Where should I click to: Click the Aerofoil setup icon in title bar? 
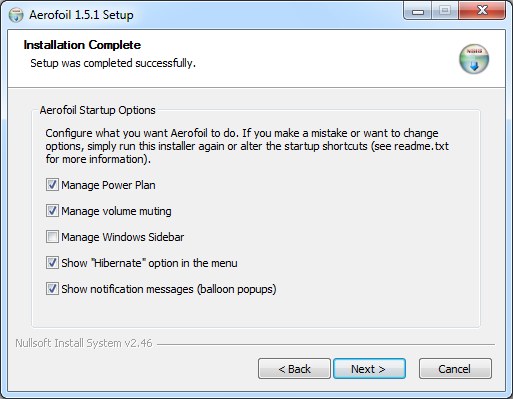point(16,15)
